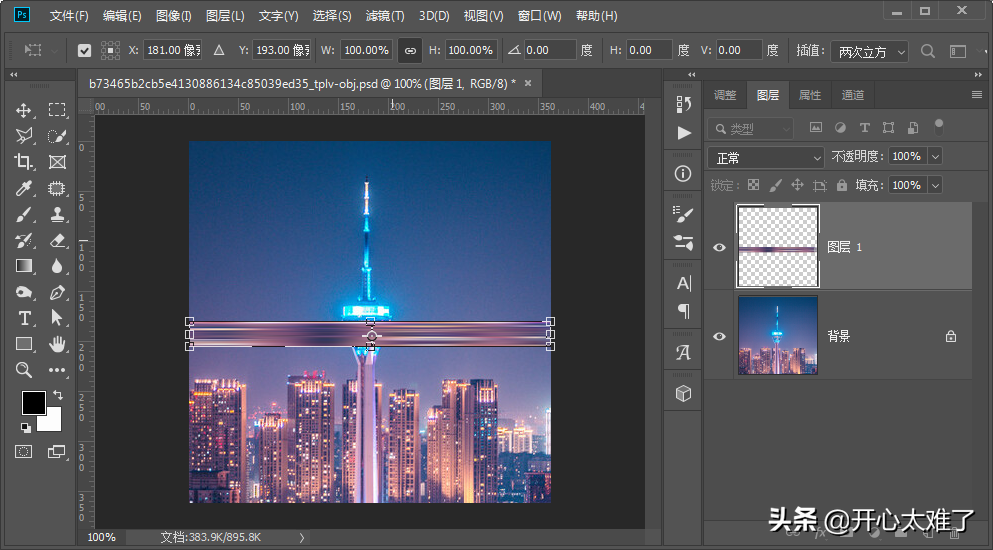This screenshot has width=993, height=550.
Task: Select the 图层 1 layer thumbnail
Action: pos(778,246)
